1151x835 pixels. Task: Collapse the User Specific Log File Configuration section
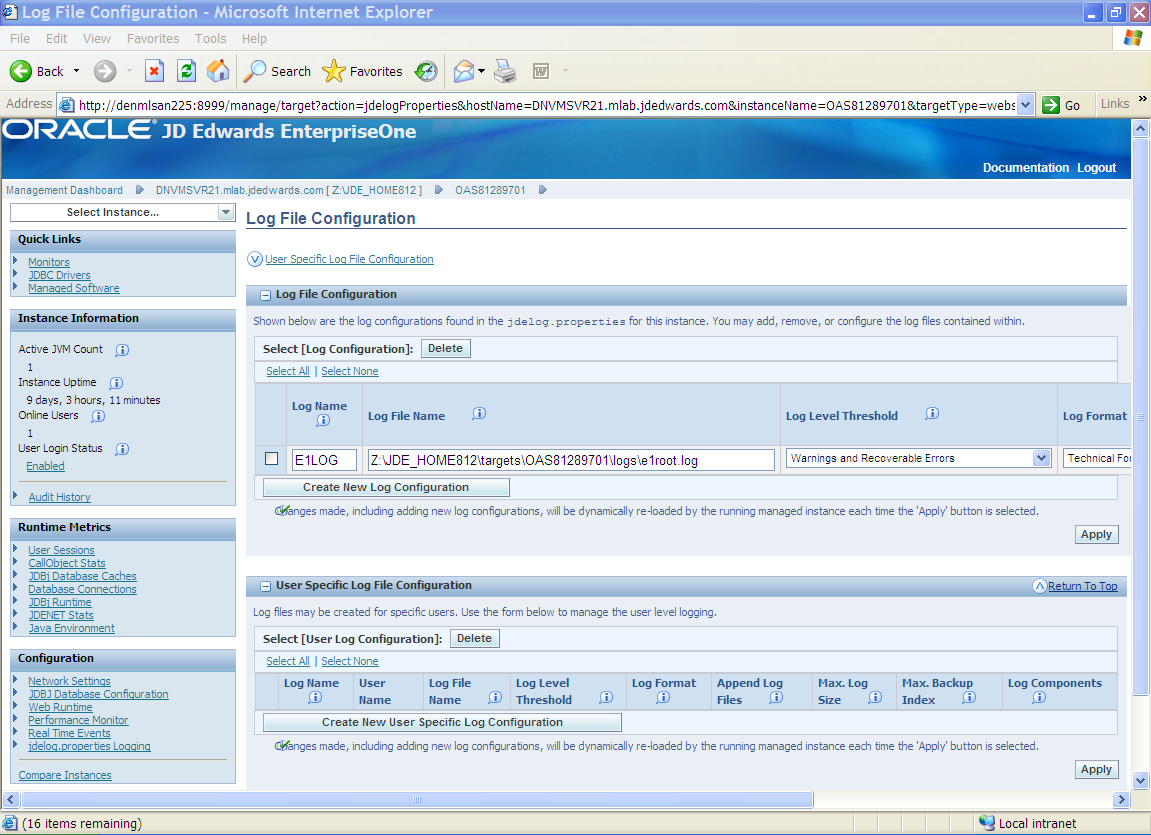click(266, 586)
